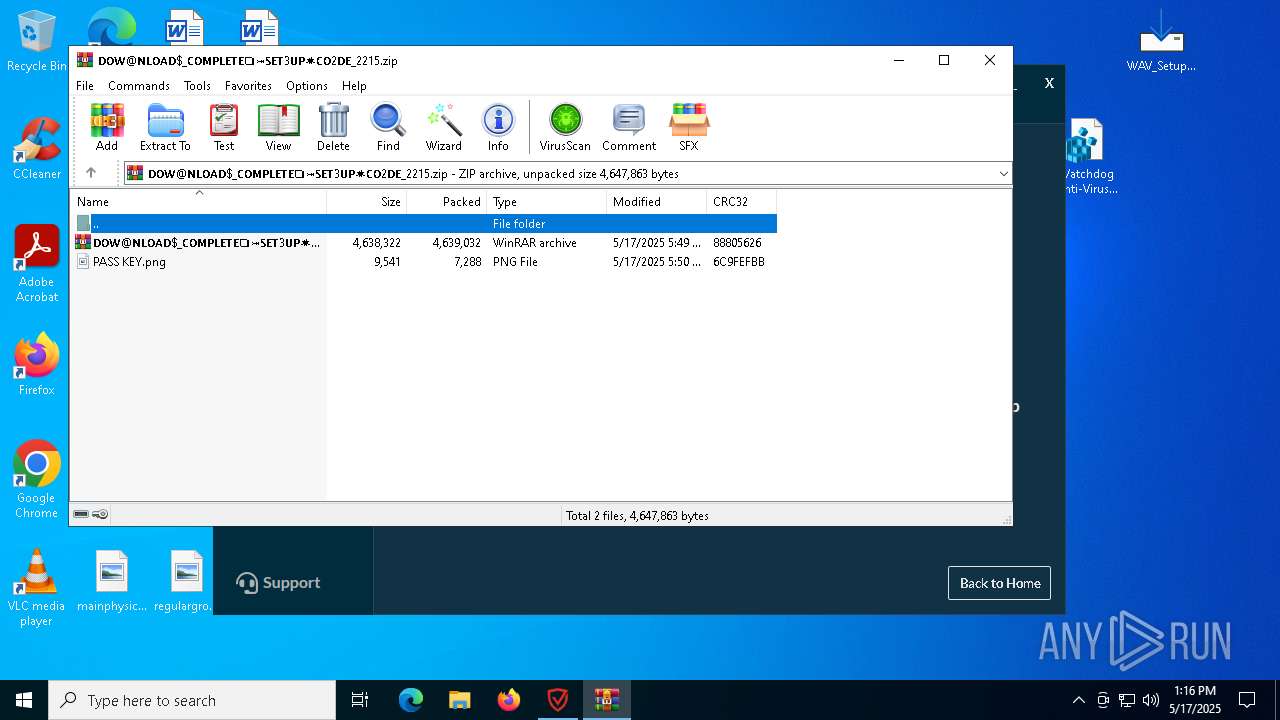Open the Help menu

tap(354, 86)
